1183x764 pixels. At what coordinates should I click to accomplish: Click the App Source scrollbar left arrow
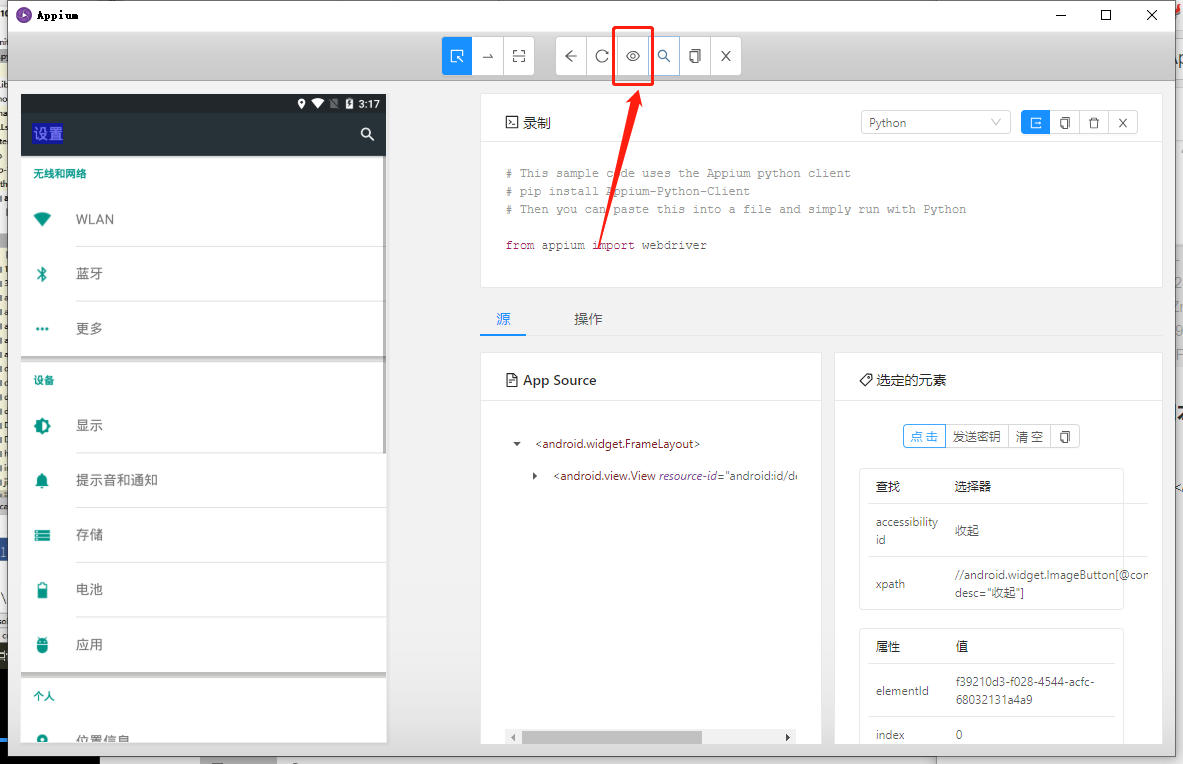coord(513,737)
